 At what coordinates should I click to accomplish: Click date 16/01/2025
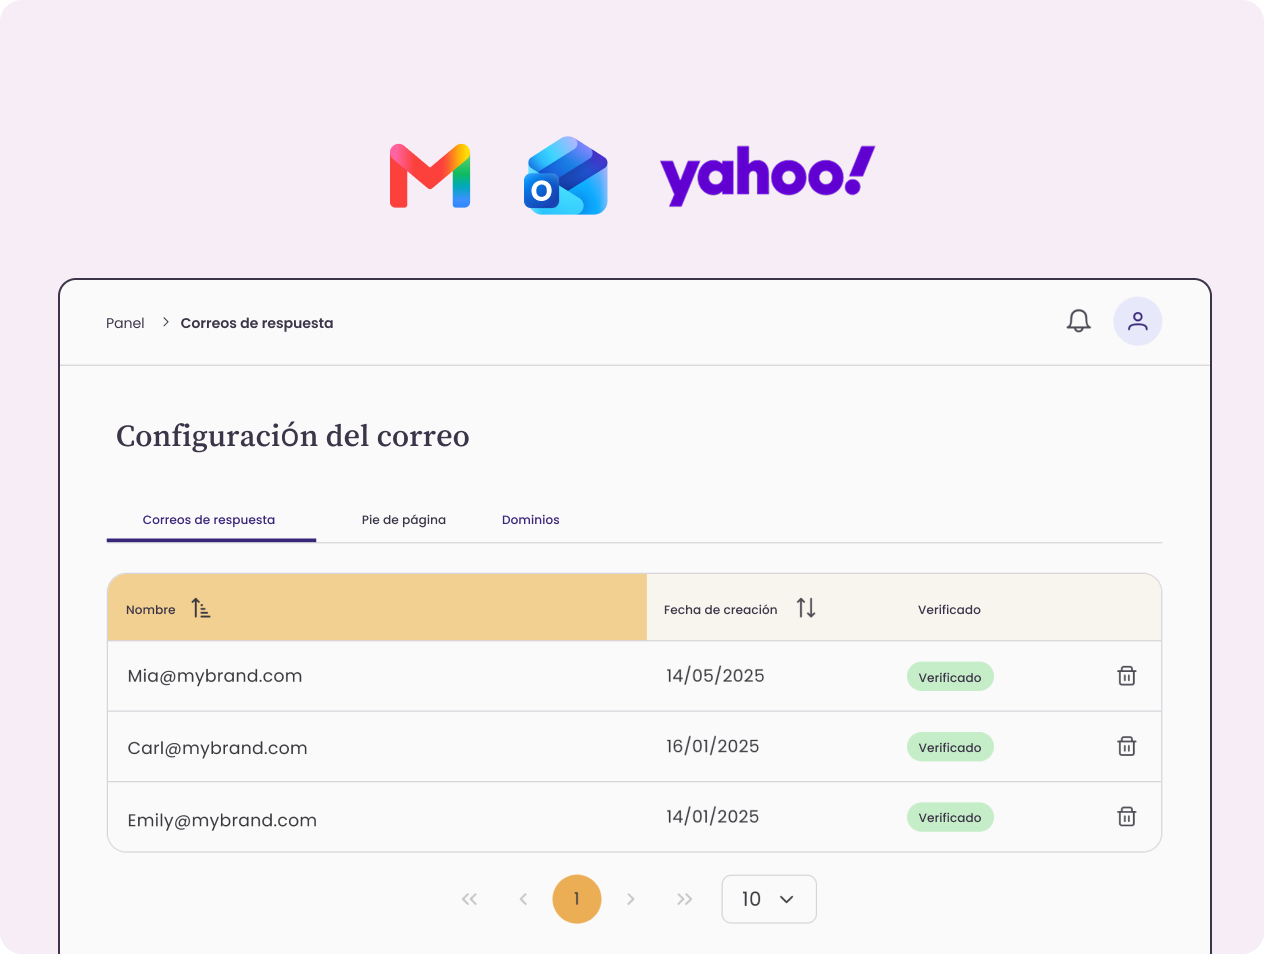pos(713,746)
